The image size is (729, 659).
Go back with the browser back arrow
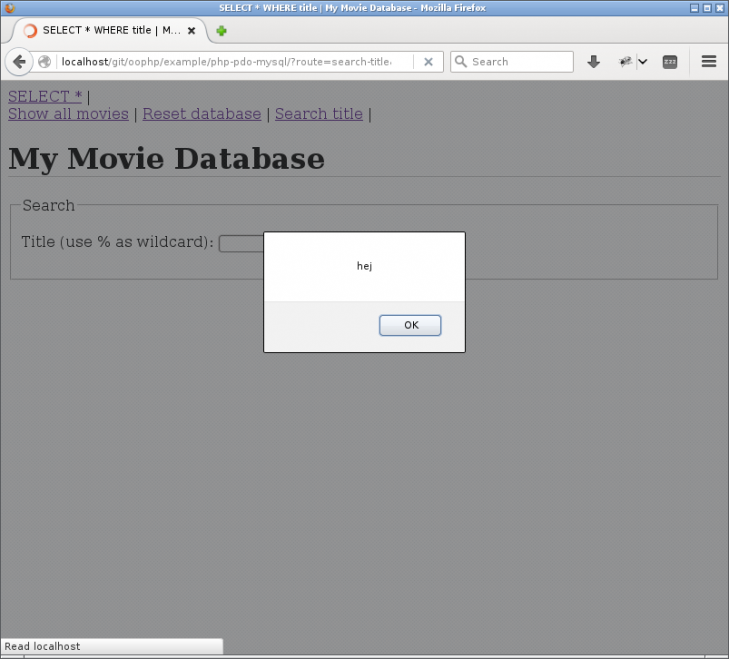point(19,62)
